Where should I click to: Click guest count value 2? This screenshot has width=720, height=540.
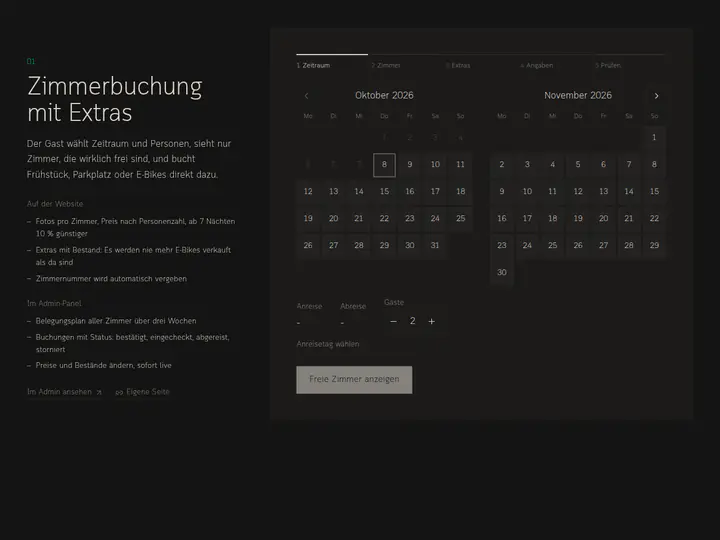[412, 321]
